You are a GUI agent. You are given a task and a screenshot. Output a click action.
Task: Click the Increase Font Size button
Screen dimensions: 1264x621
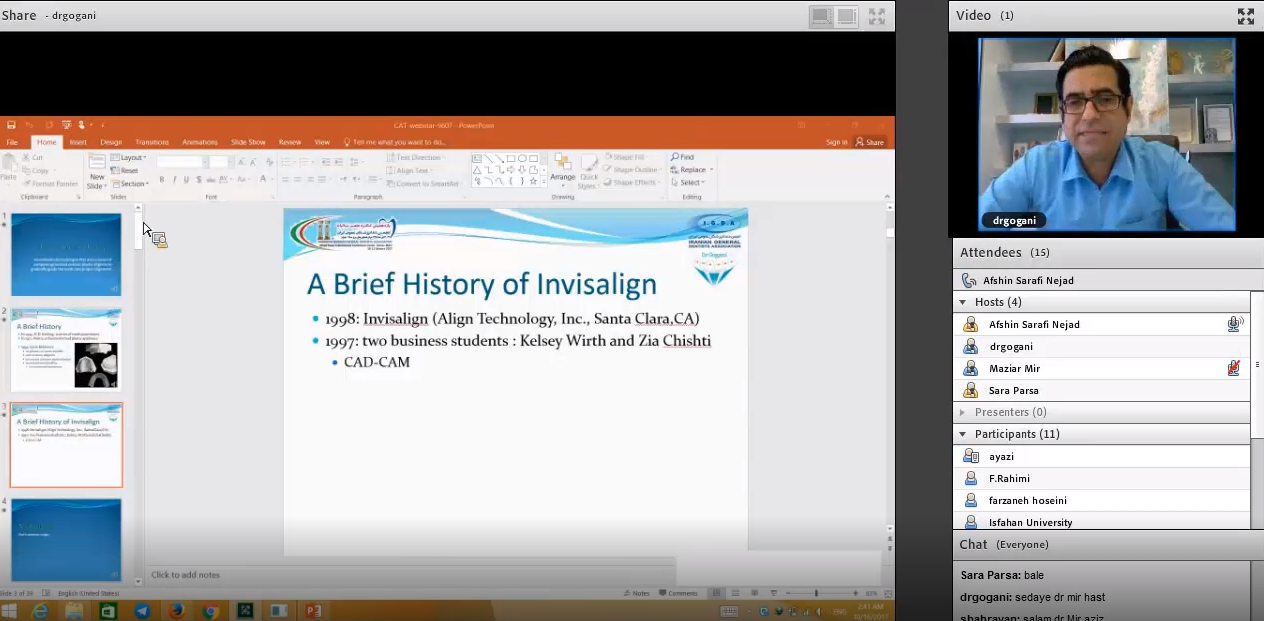[244, 162]
